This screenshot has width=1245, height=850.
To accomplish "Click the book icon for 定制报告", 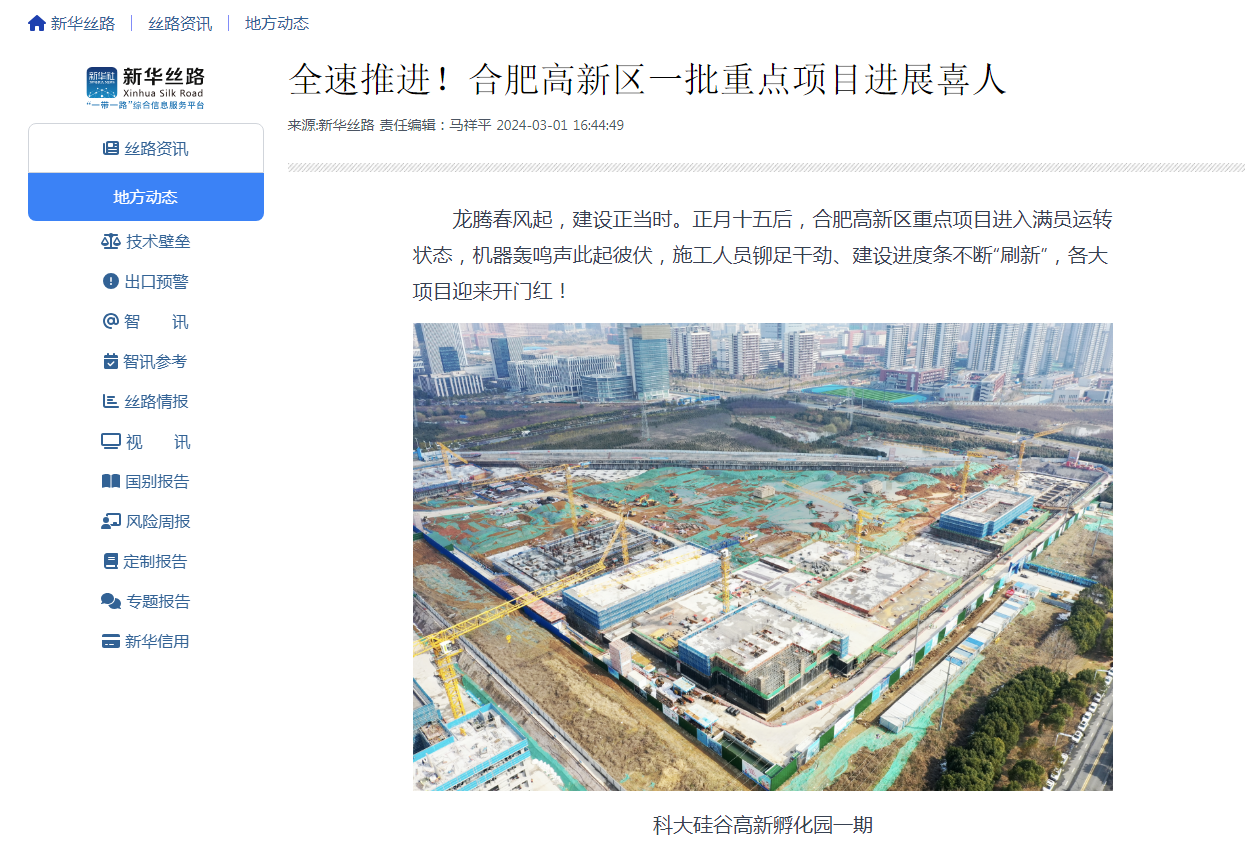I will (x=111, y=561).
